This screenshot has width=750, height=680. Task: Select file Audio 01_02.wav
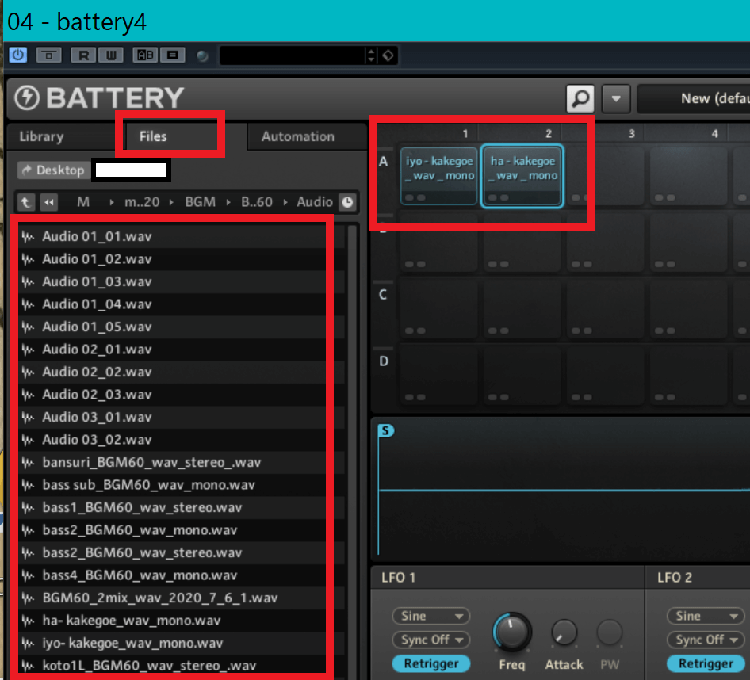(182, 259)
